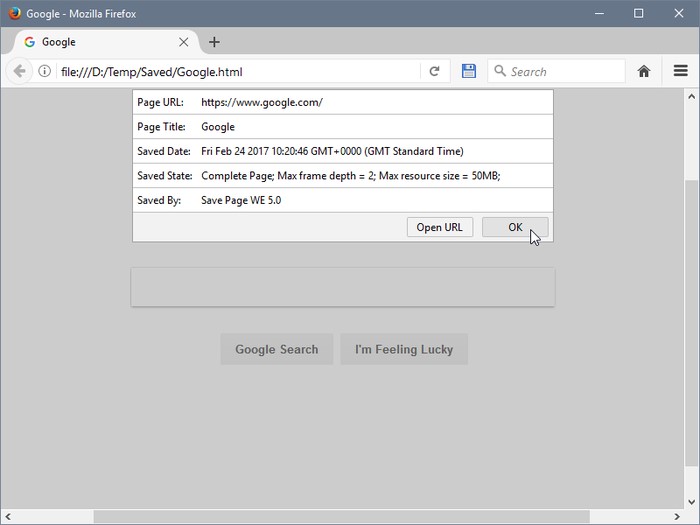The image size is (700, 525).
Task: Click the Open URL button
Action: [439, 227]
